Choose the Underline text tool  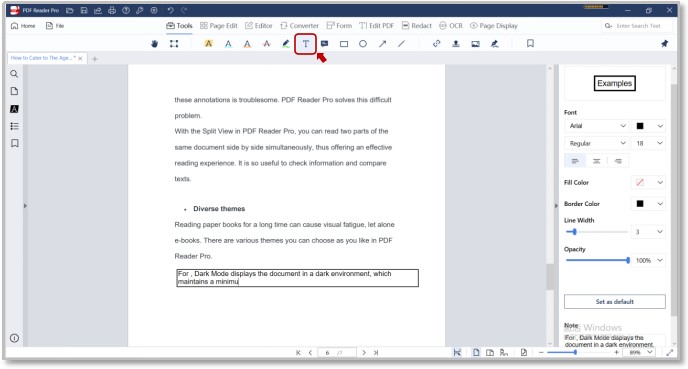coord(228,44)
